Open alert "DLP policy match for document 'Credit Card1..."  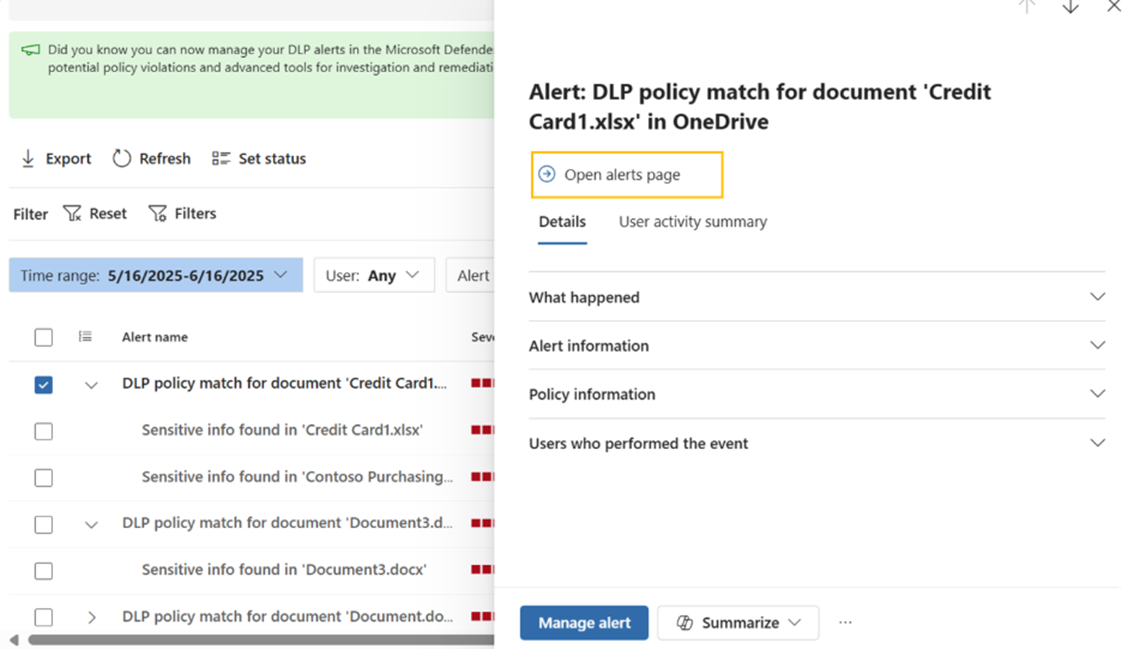285,384
